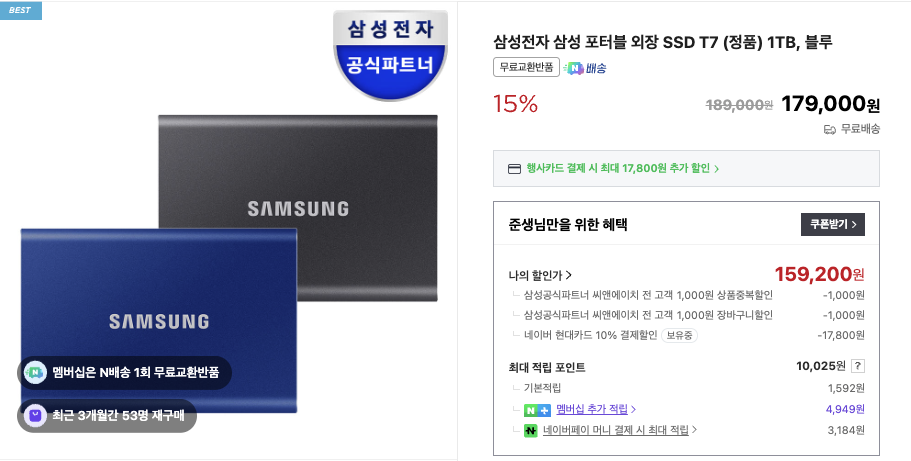Screen dimensions: 911x461
Task: Open 네이버페이 머니 결제 시 최대 적립 link
Action: (616, 430)
